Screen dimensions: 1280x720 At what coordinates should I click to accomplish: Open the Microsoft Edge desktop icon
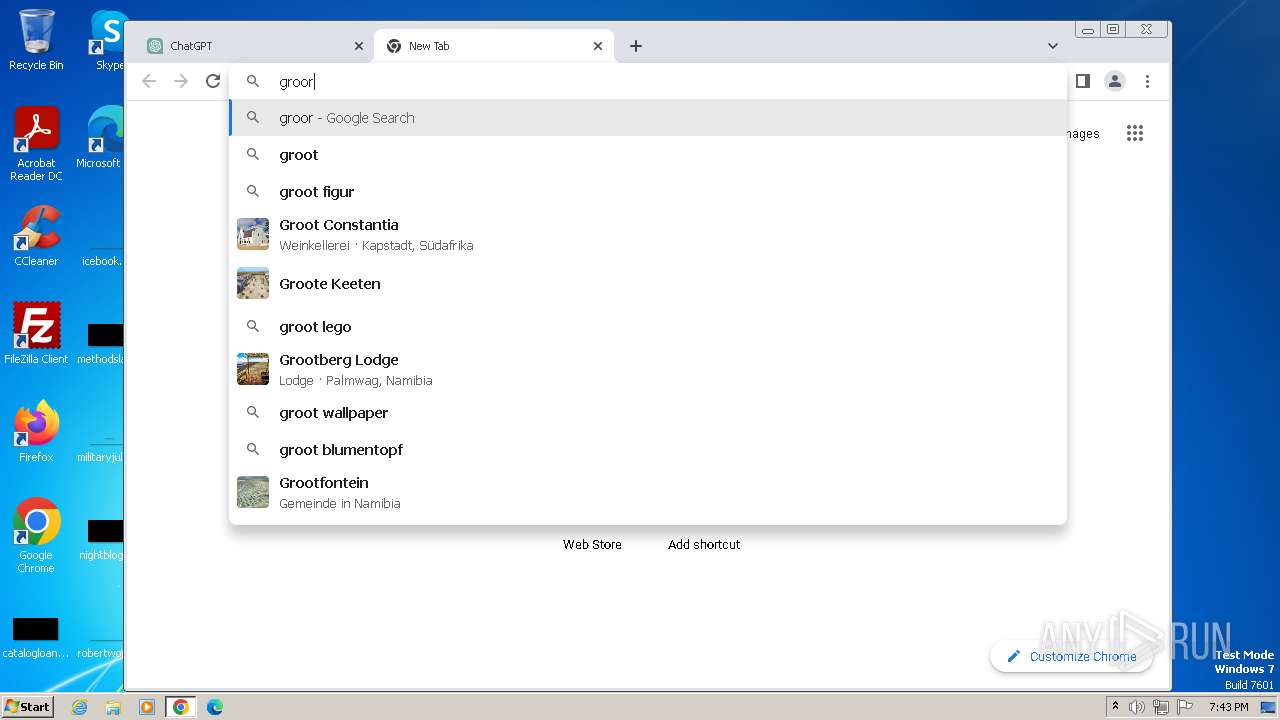(100, 139)
